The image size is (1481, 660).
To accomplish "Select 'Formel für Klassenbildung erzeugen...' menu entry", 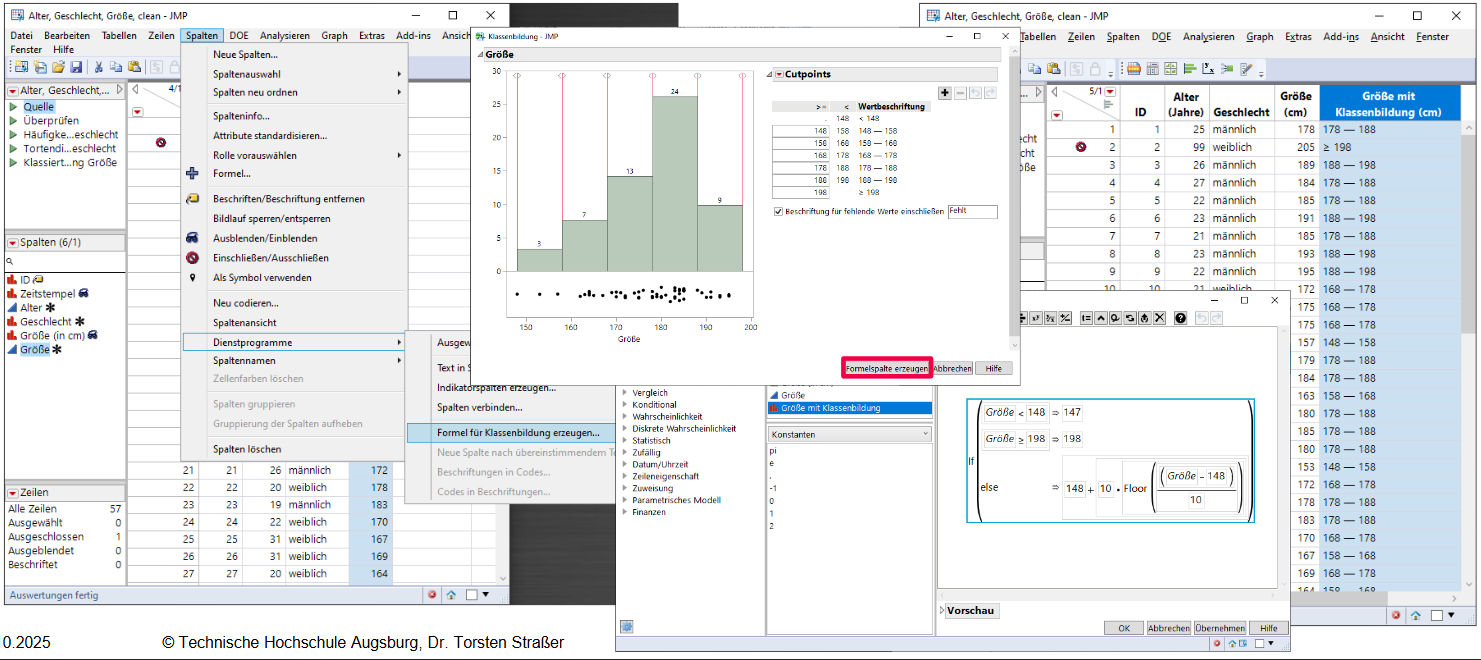I will click(518, 433).
